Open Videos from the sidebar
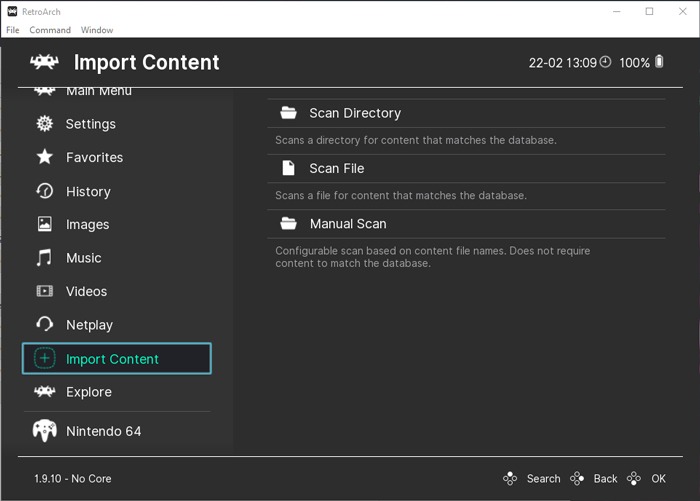Screen dimensions: 700x501 [117, 291]
